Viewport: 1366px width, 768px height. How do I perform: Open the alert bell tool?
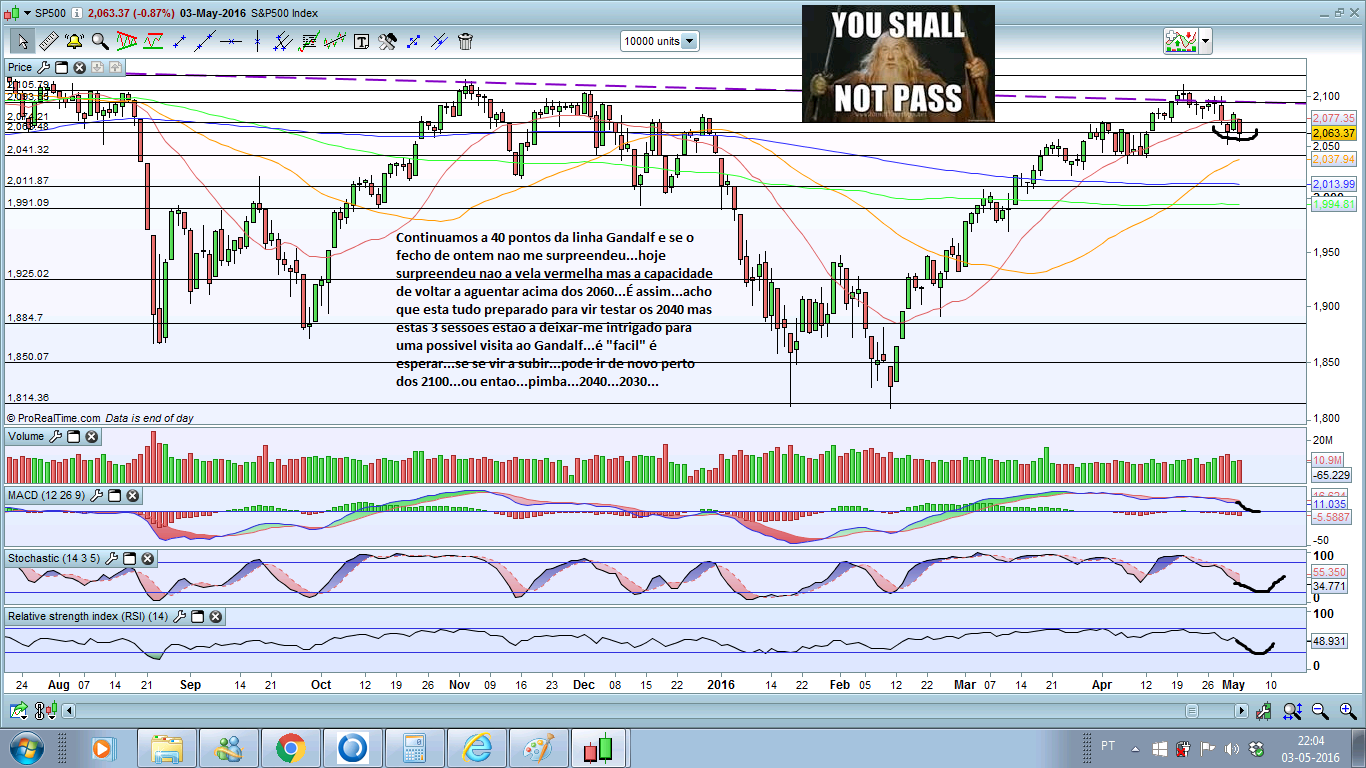click(x=74, y=41)
